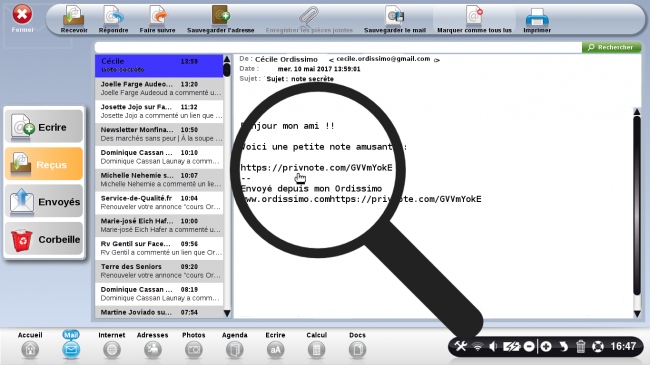The image size is (650, 365).
Task: Click the search input field
Action: coord(338,47)
